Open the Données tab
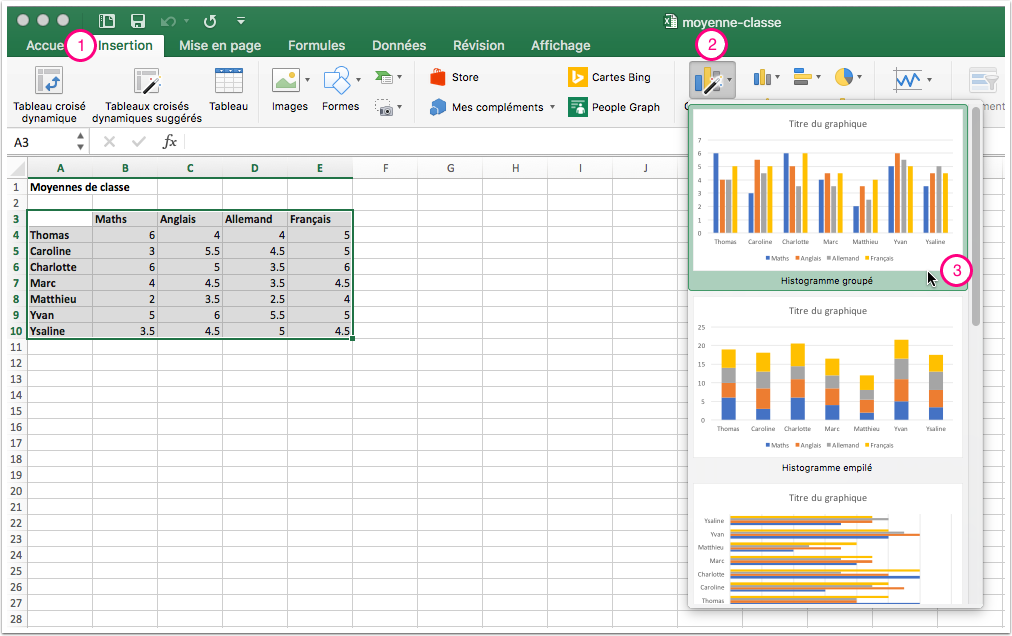1012x636 pixels. [399, 45]
